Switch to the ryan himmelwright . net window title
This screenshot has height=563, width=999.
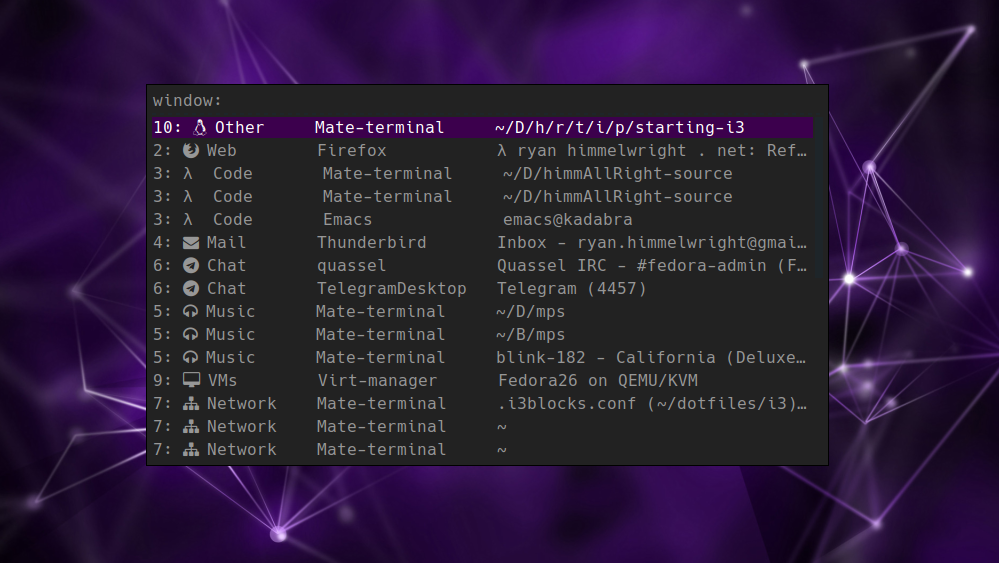point(651,151)
